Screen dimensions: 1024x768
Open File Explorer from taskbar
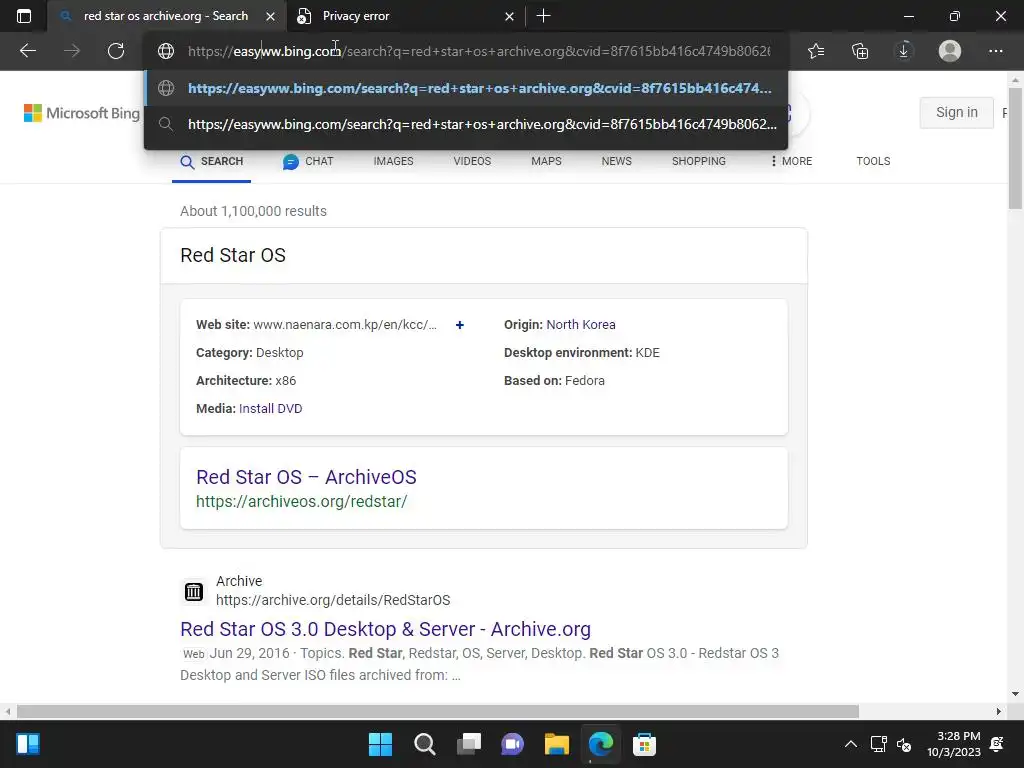(x=557, y=744)
